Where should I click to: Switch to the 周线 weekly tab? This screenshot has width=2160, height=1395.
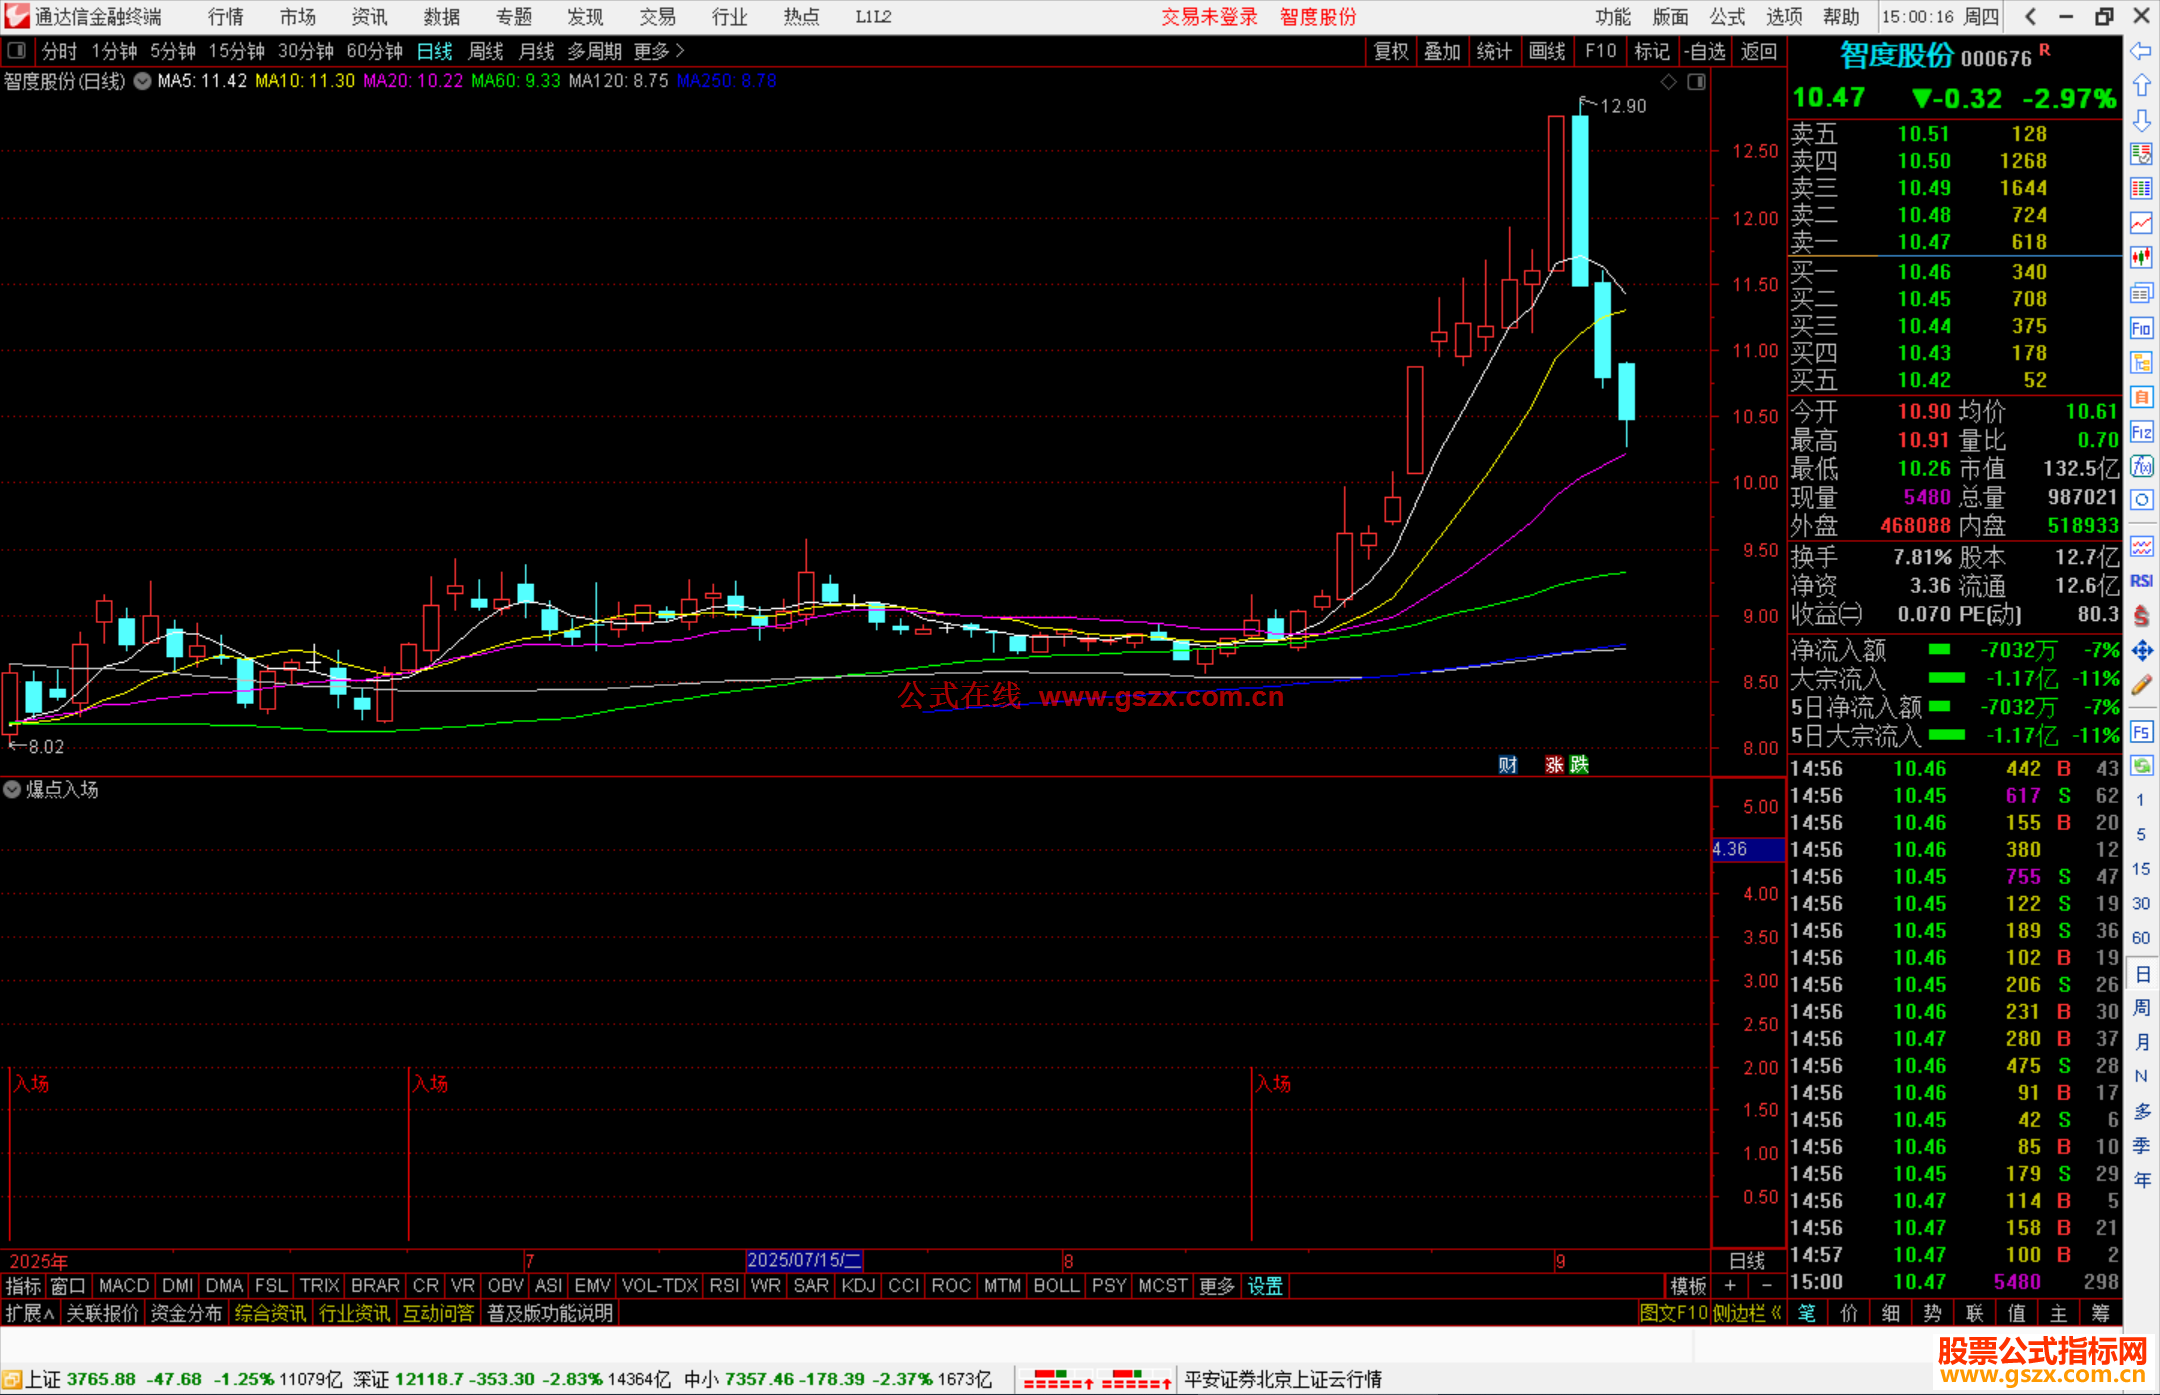(x=486, y=51)
